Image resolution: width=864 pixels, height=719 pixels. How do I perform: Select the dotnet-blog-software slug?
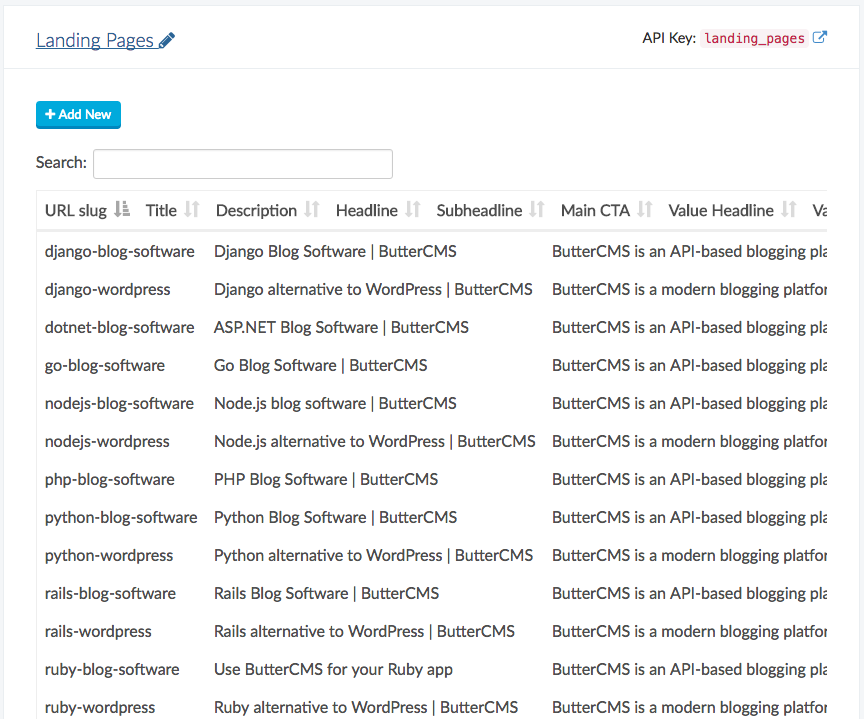(120, 327)
